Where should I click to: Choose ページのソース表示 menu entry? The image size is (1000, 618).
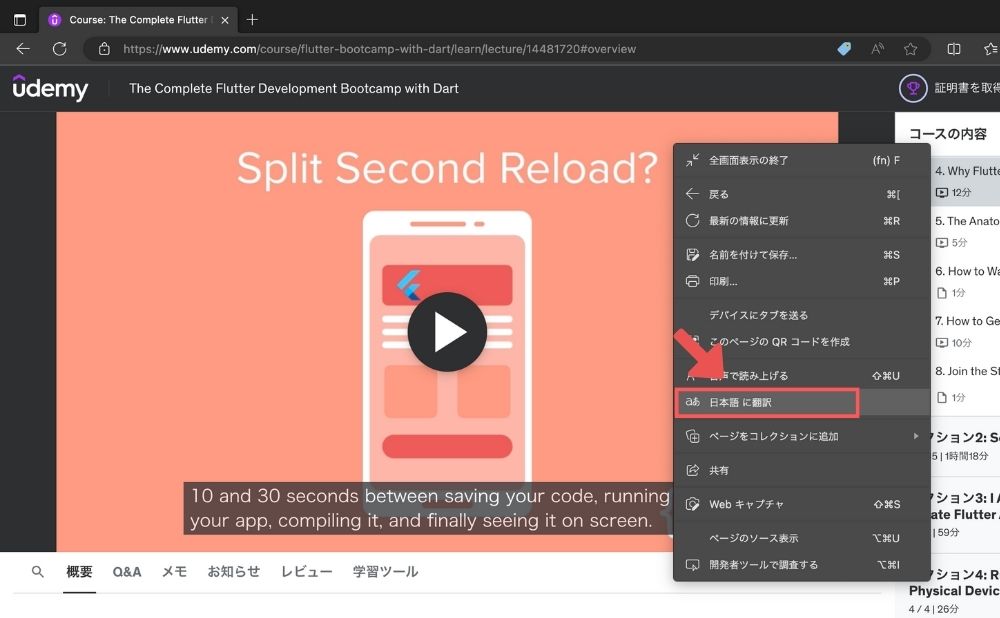802,538
